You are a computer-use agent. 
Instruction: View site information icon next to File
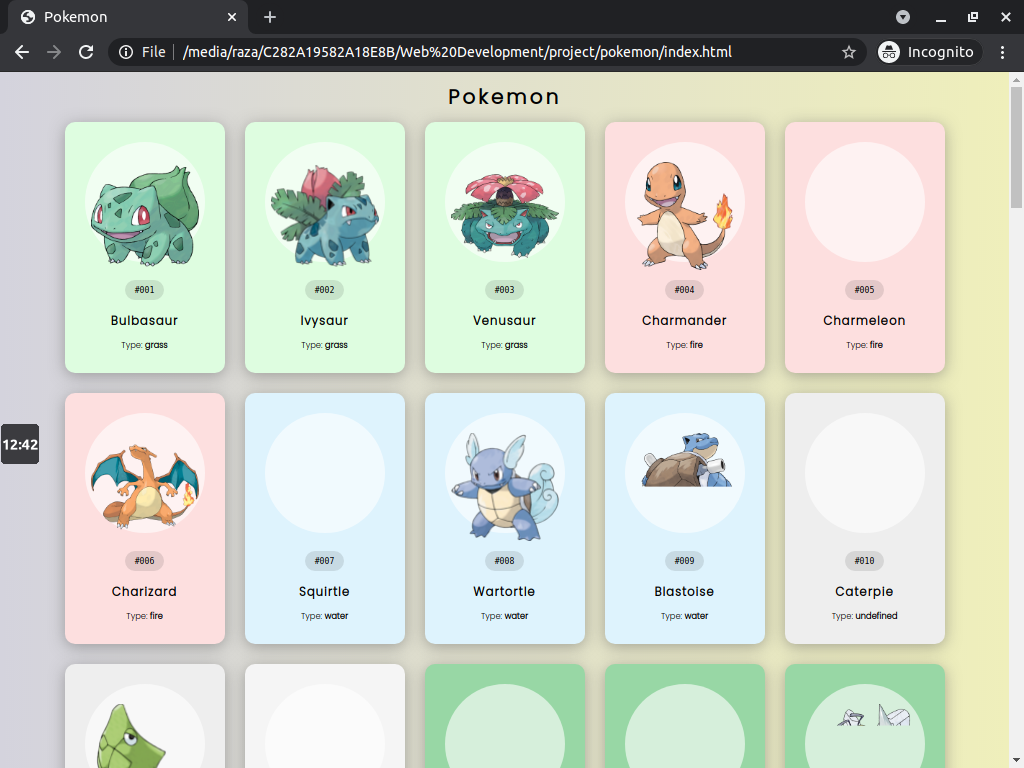tap(126, 52)
